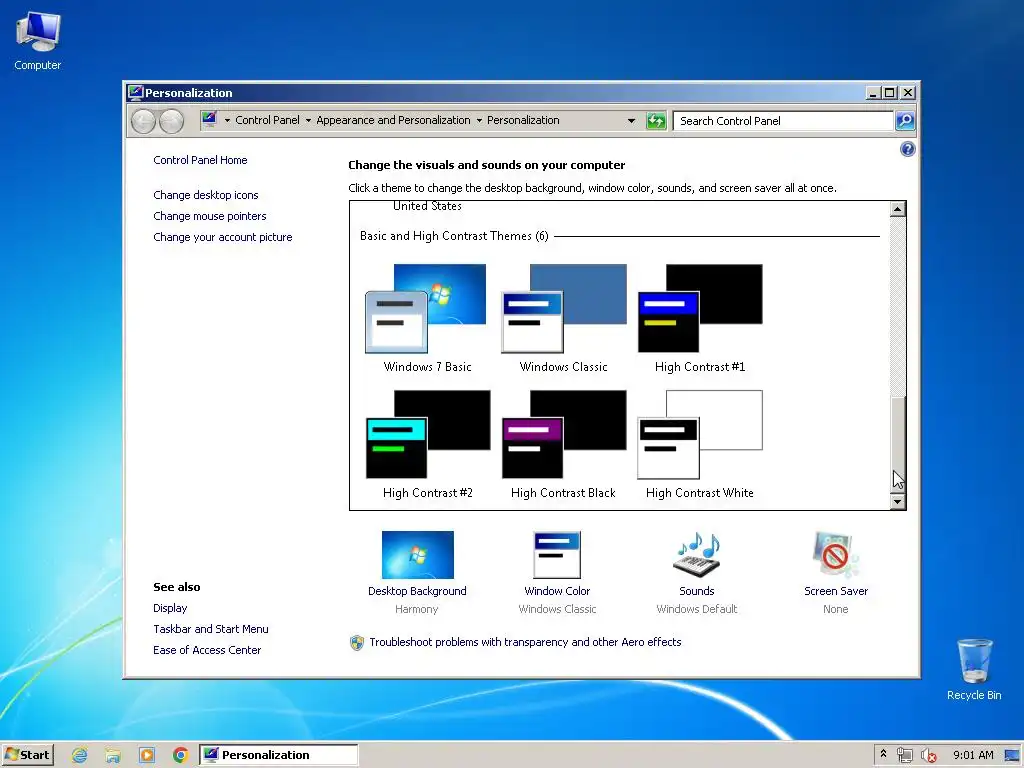Click the Desktop Background text link
Screen dimensions: 1024x768
pyautogui.click(x=417, y=591)
